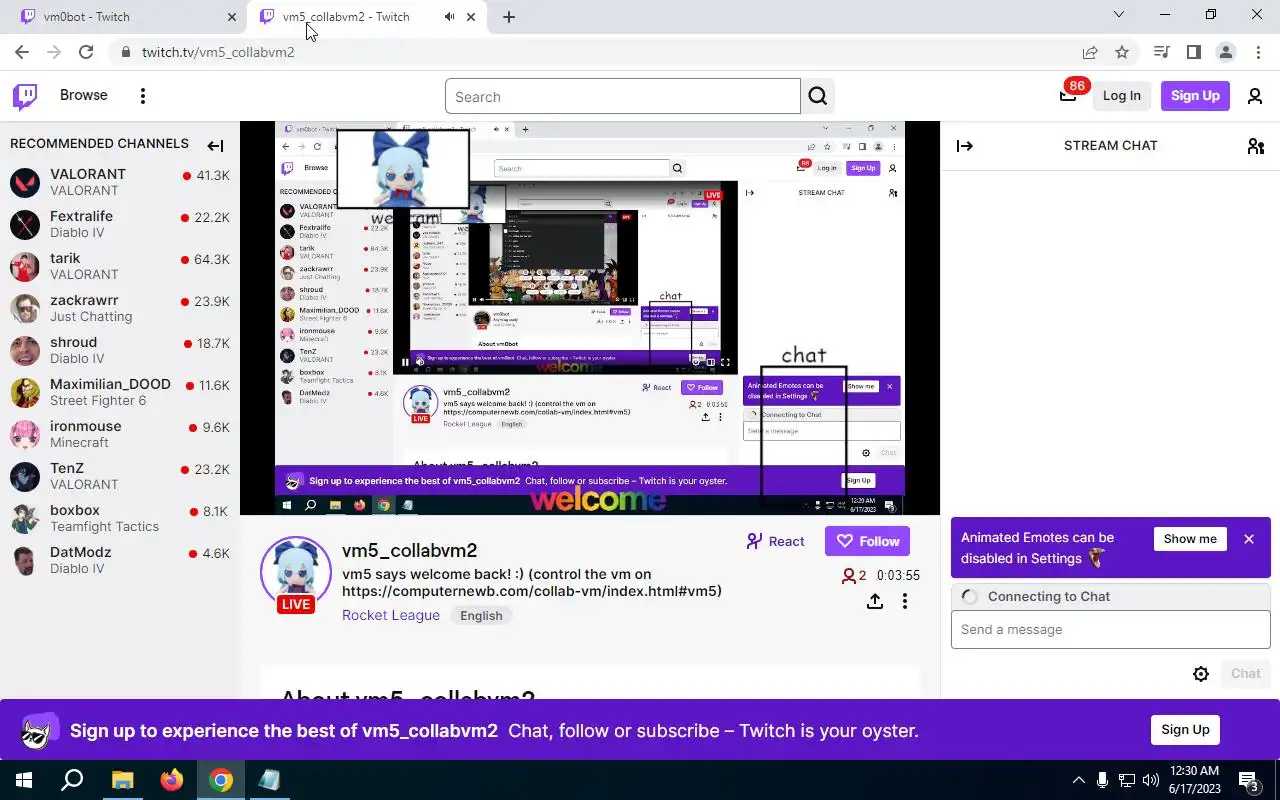This screenshot has width=1280, height=800.
Task: Open boxbox Teamfight Tactics channel
Action: [120, 518]
